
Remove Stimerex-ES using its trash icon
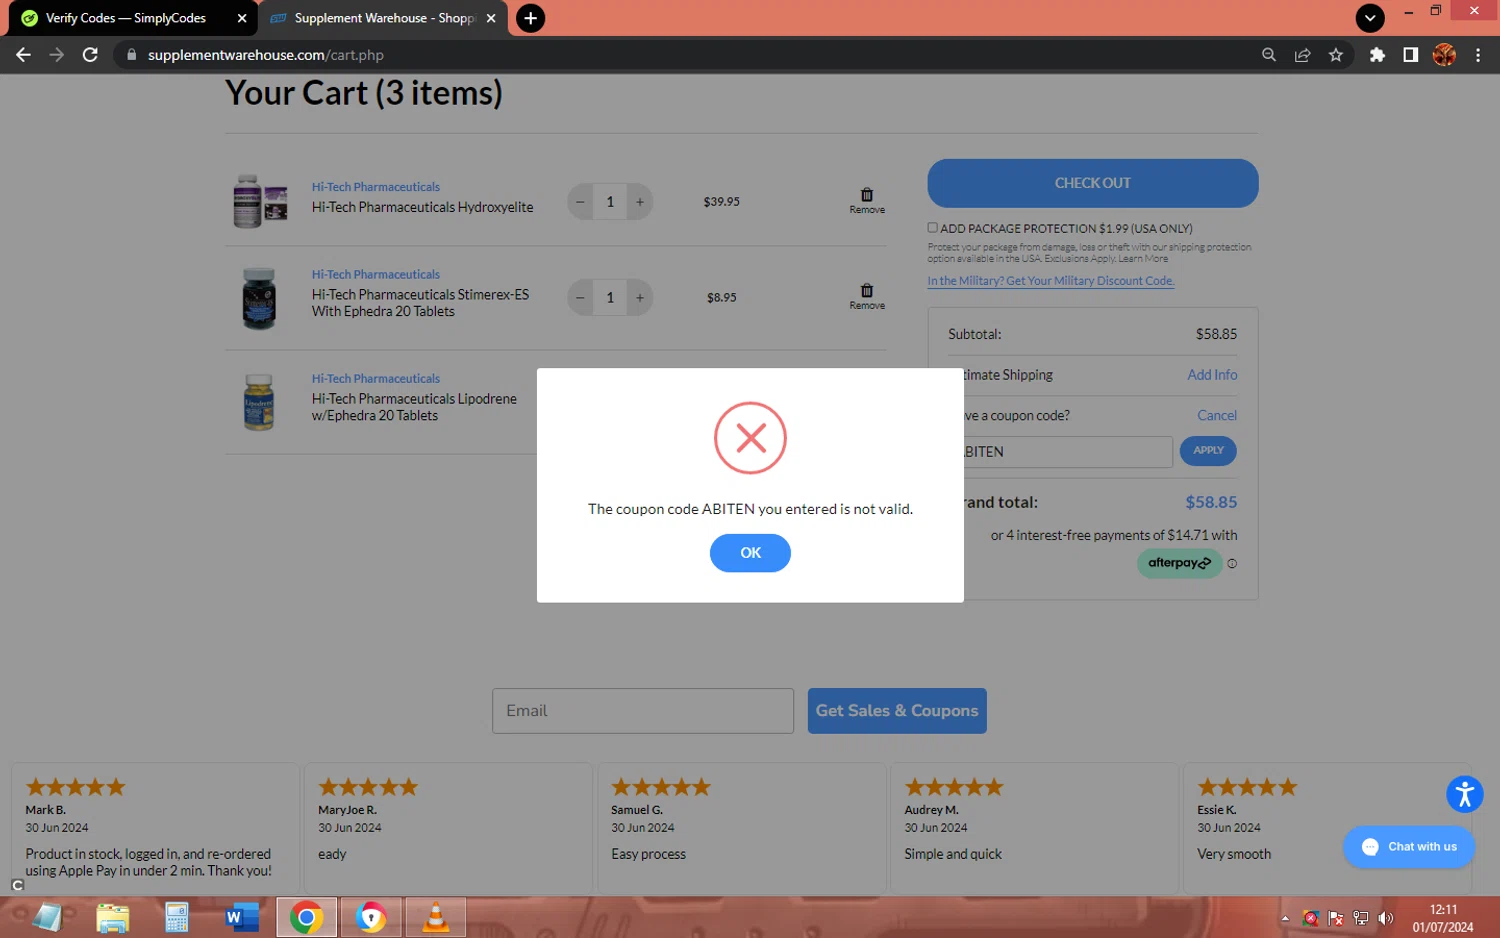(867, 291)
